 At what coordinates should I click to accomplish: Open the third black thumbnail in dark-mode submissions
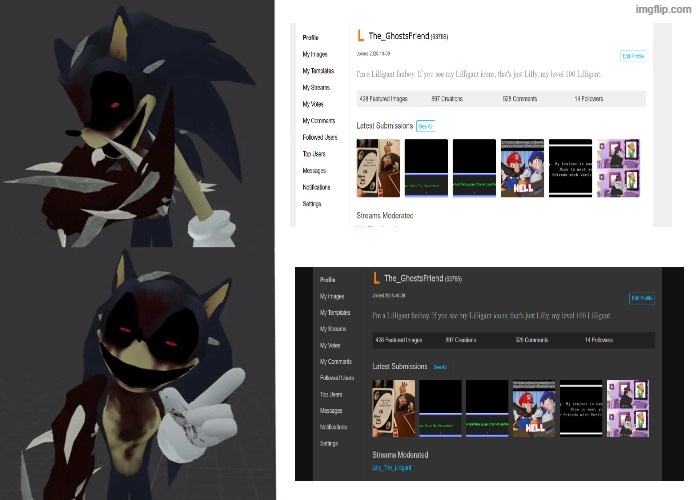487,409
